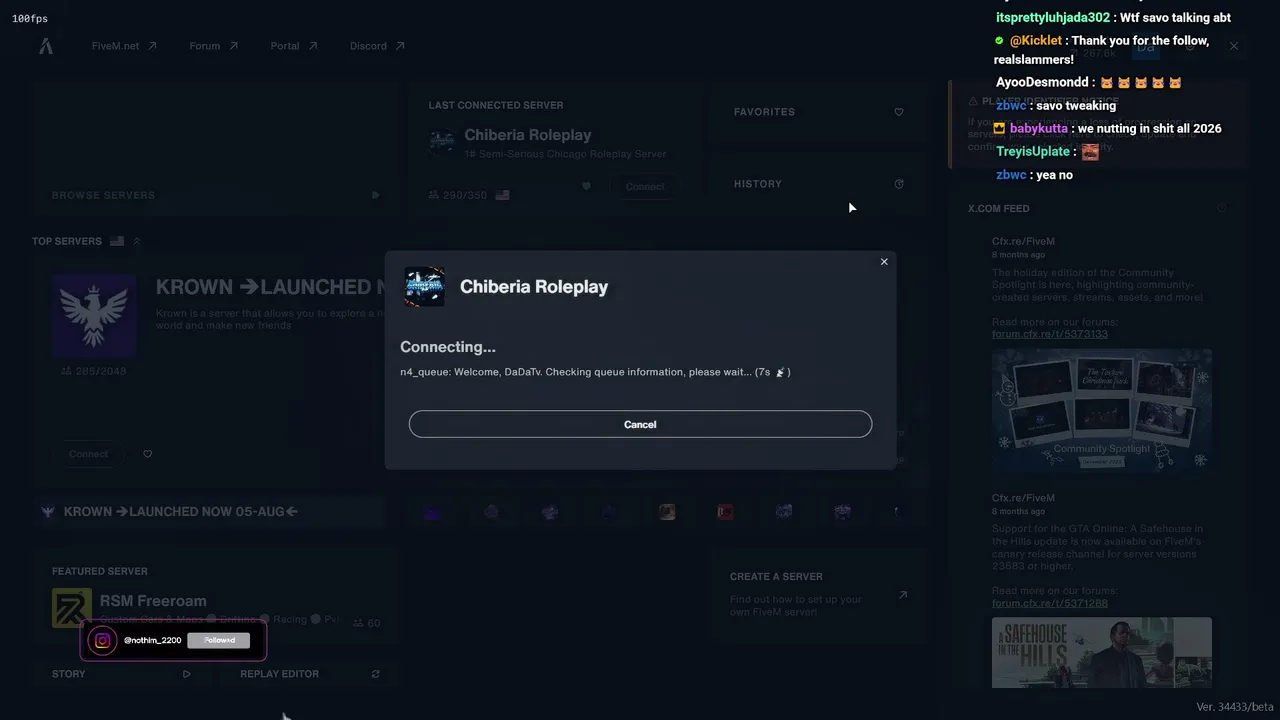
Task: Click the Create a Server arrow icon
Action: (x=902, y=595)
